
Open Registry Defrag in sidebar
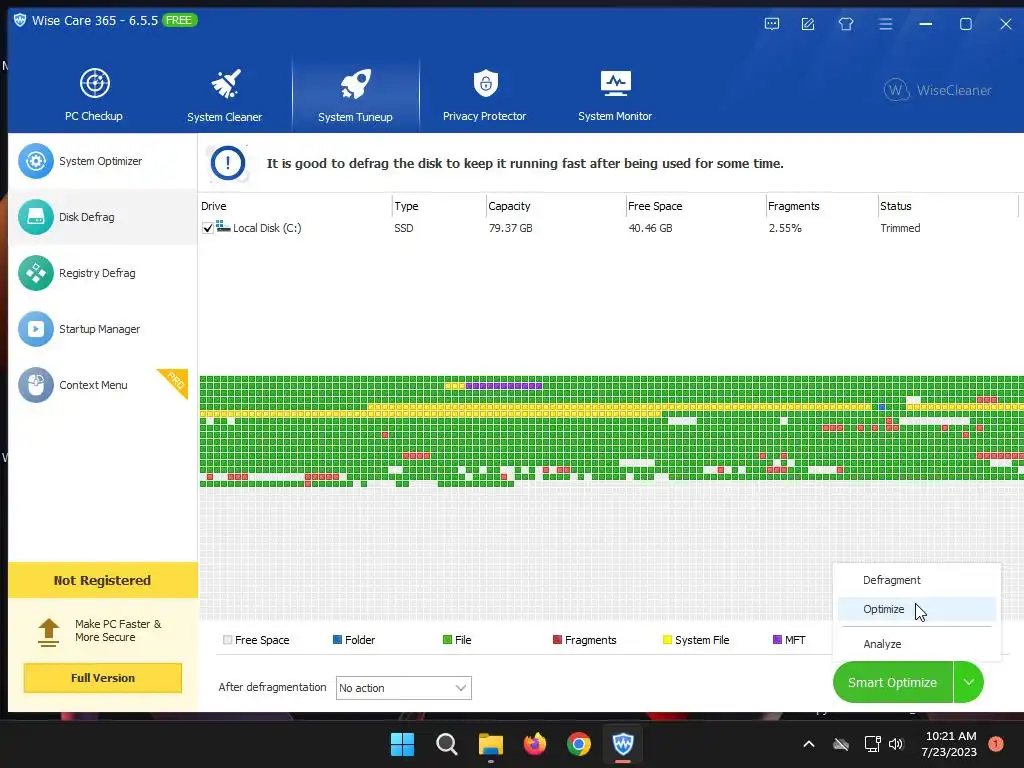click(103, 273)
